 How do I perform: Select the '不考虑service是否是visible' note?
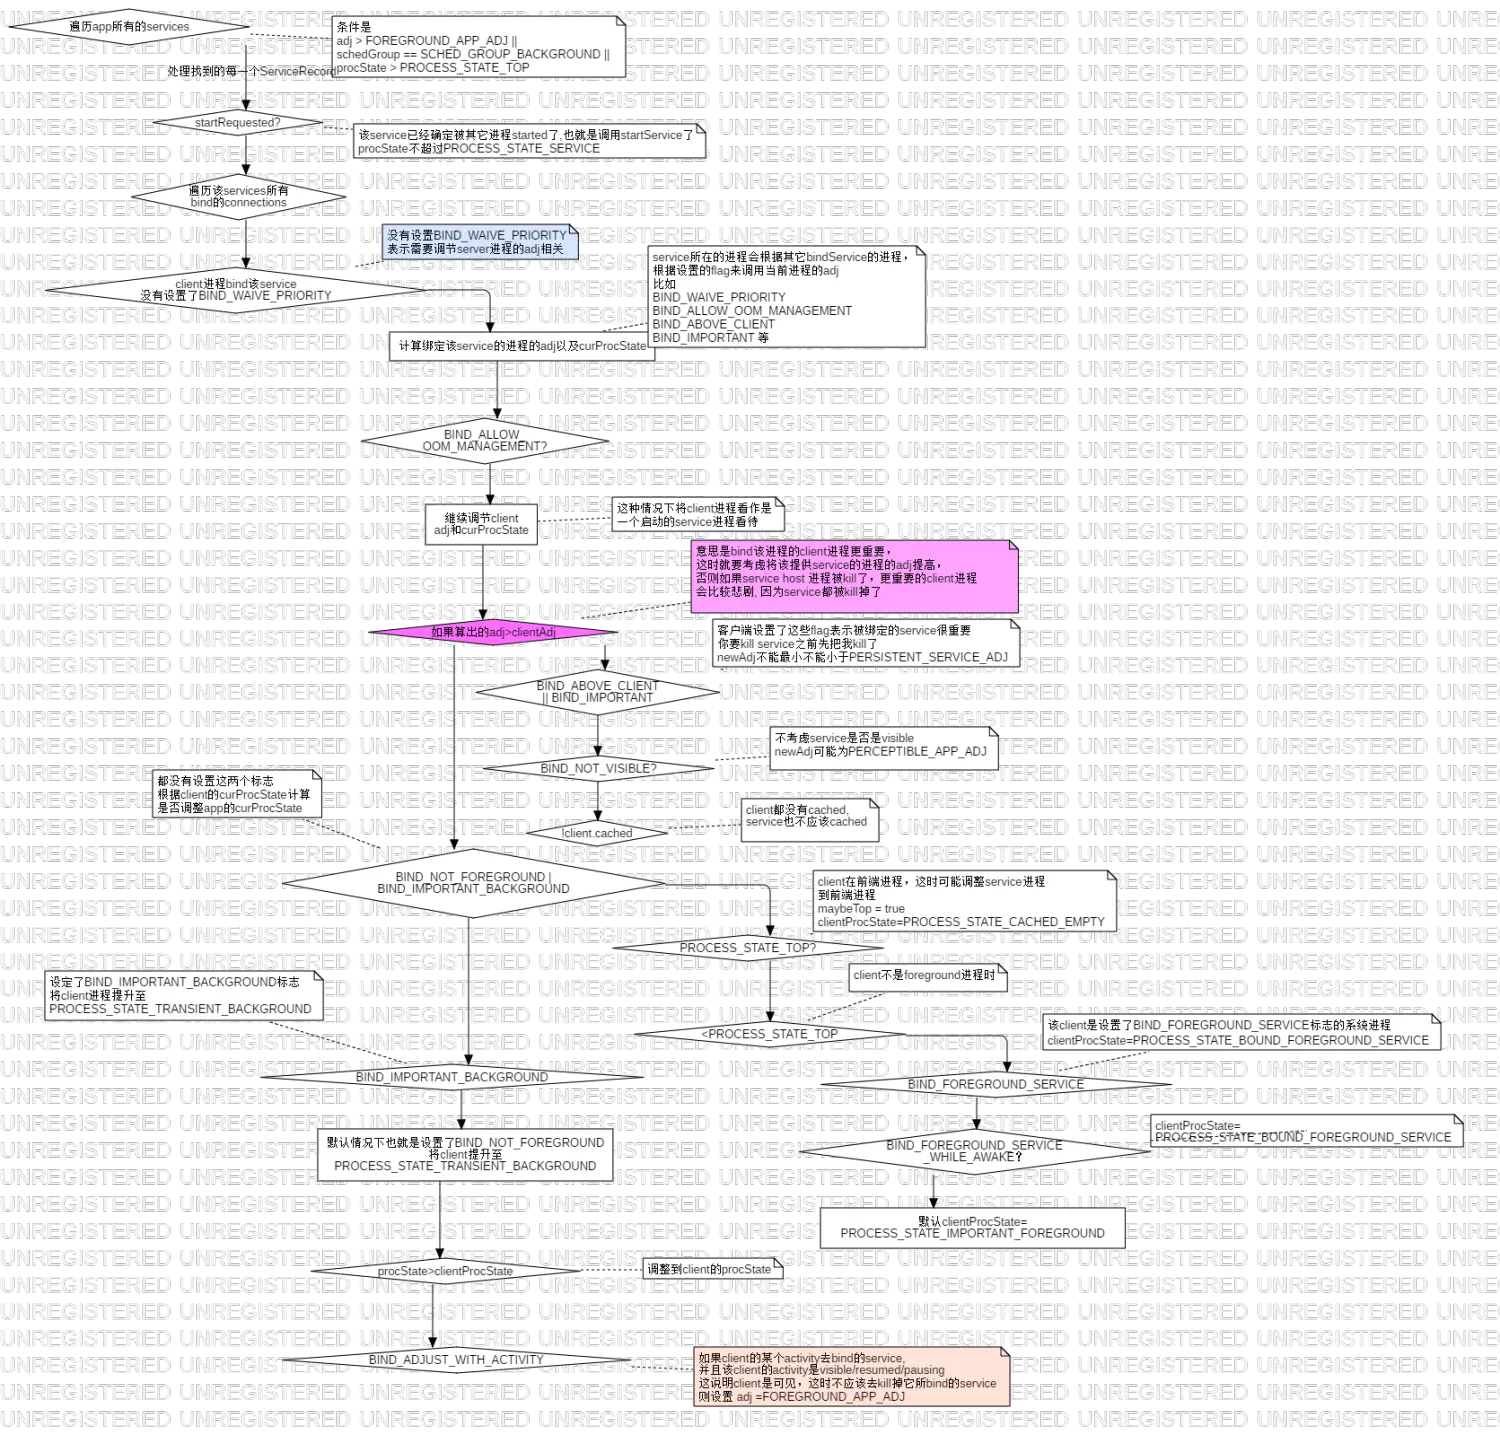point(884,748)
